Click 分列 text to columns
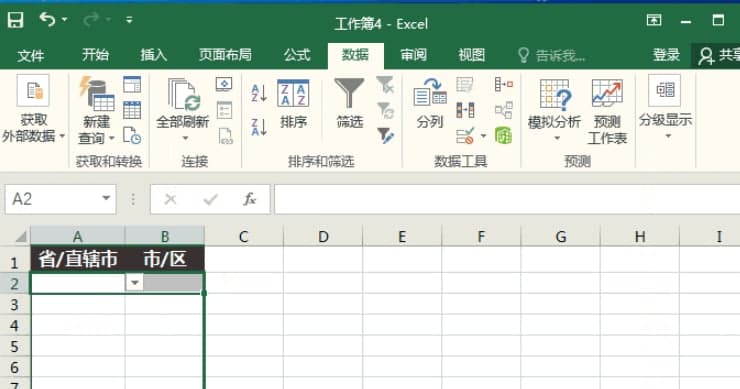Screen dimensions: 740x389 [430, 104]
